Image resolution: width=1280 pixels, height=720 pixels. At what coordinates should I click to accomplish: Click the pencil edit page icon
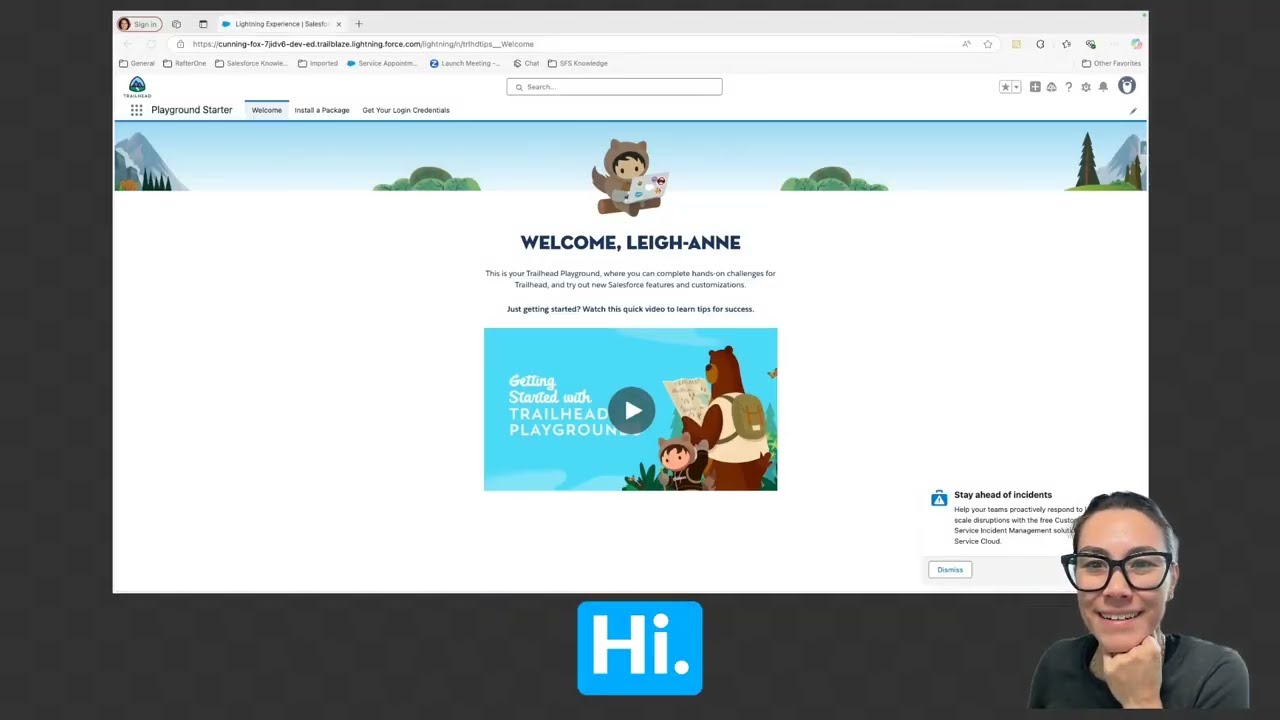click(x=1133, y=110)
